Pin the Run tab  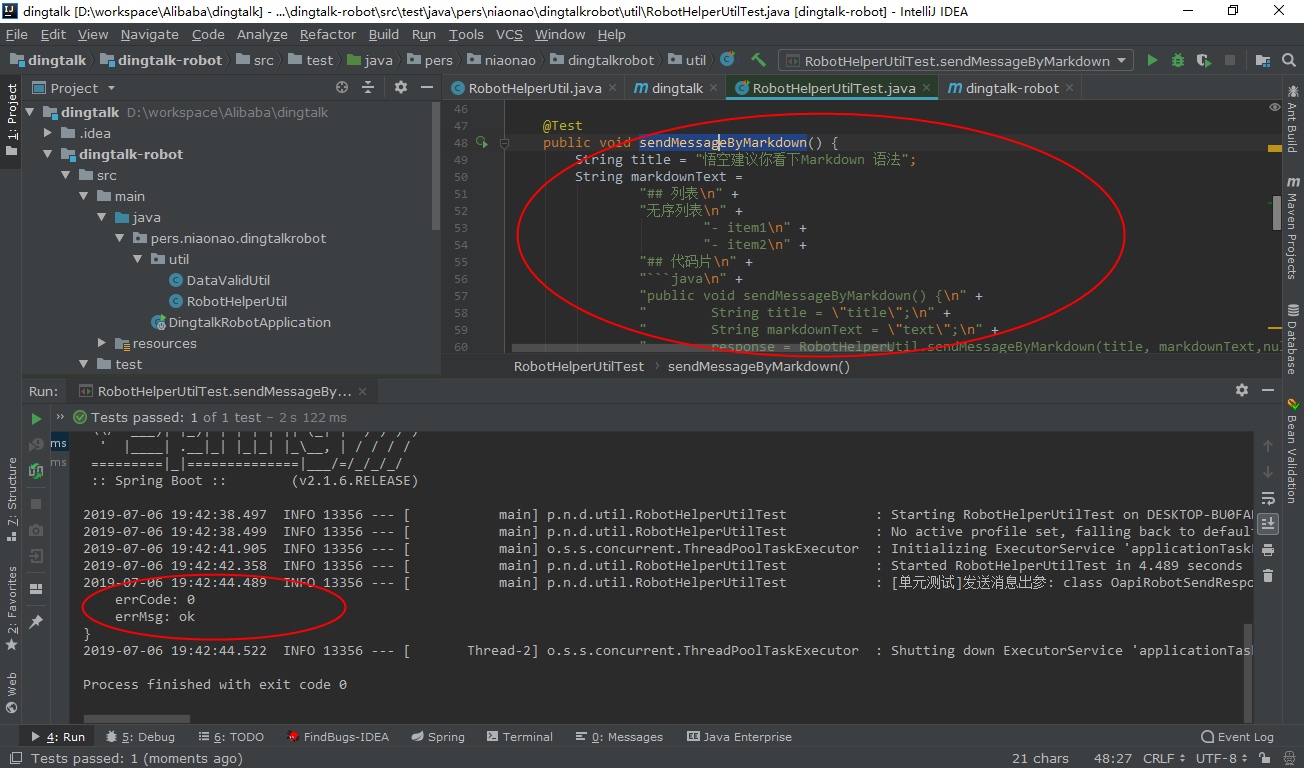[36, 621]
